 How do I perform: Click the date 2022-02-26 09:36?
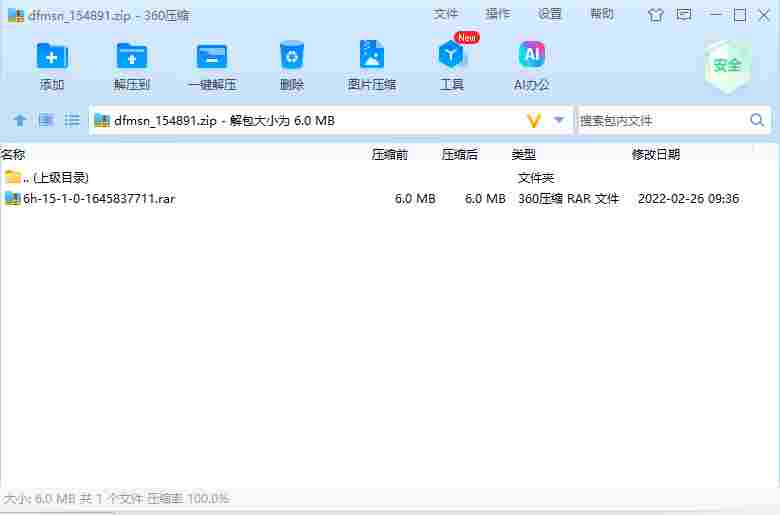tap(688, 199)
